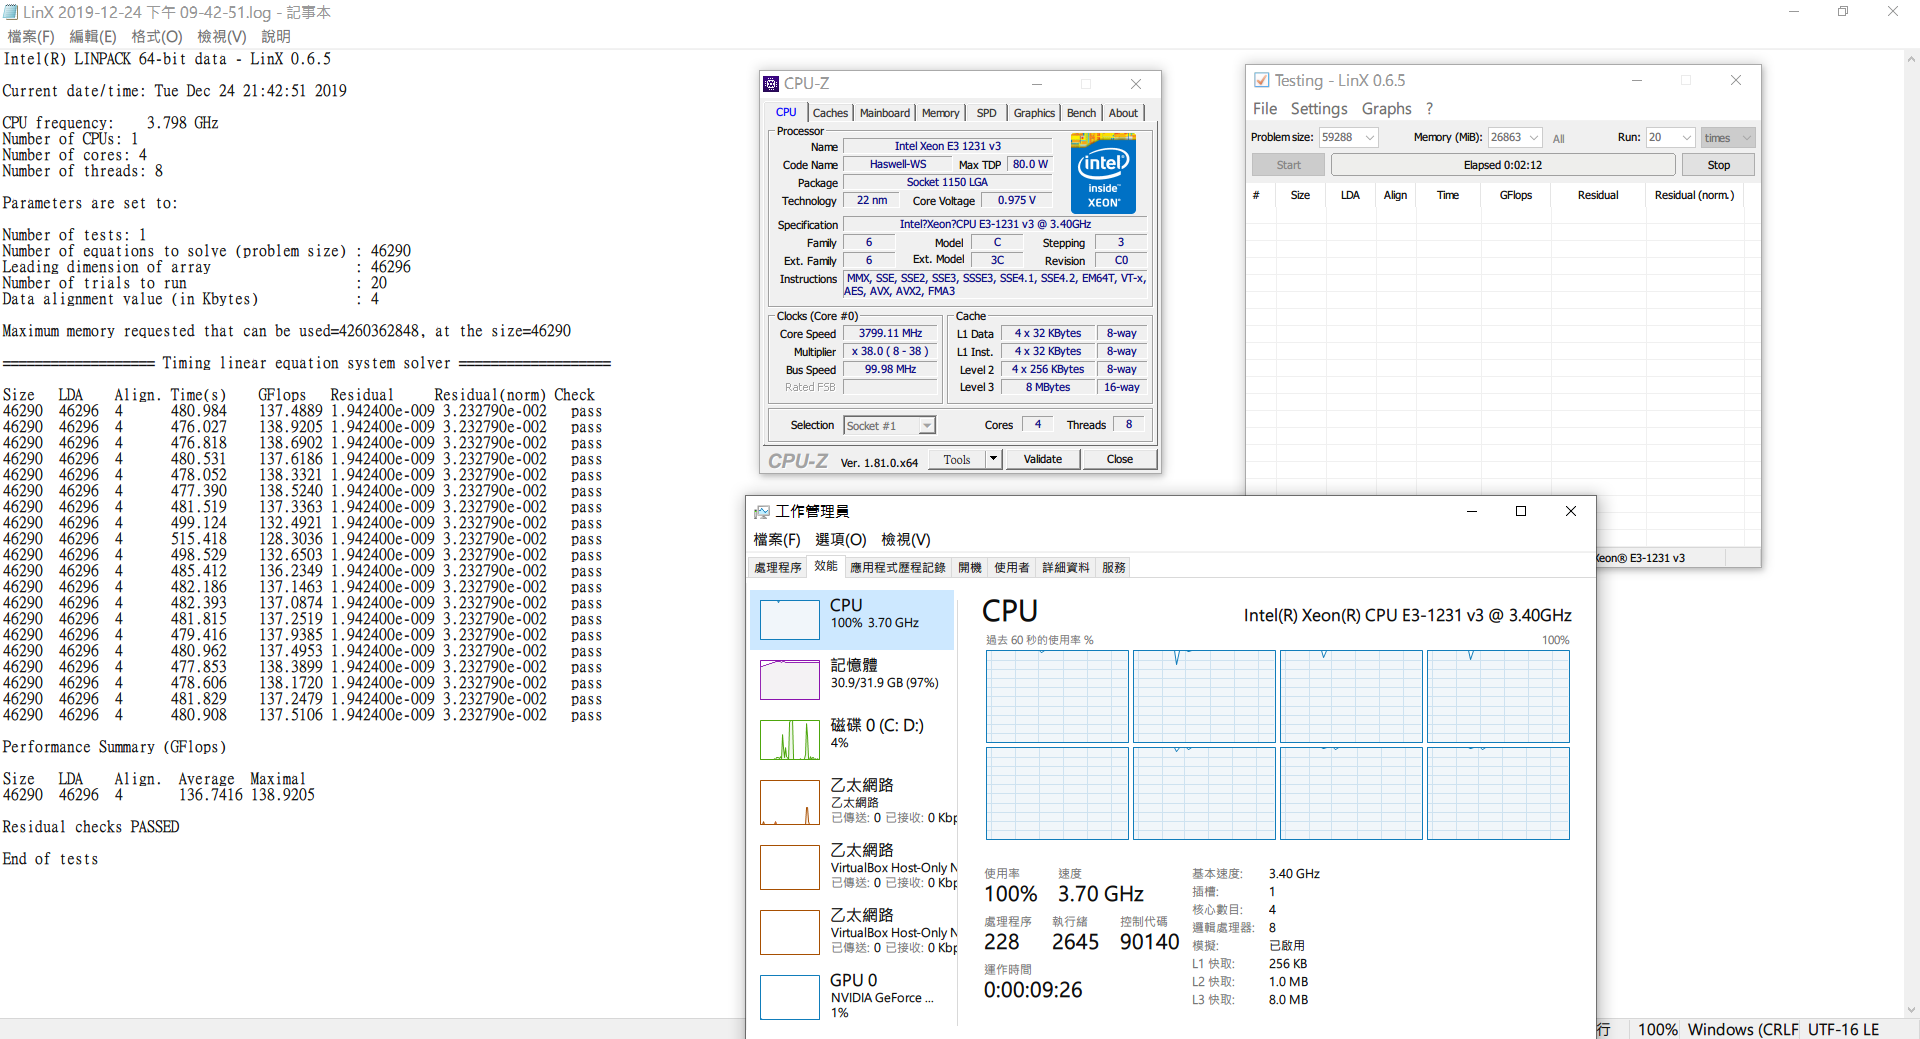The image size is (1920, 1039).
Task: Open the times unit dropdown in LinX
Action: tap(1746, 138)
